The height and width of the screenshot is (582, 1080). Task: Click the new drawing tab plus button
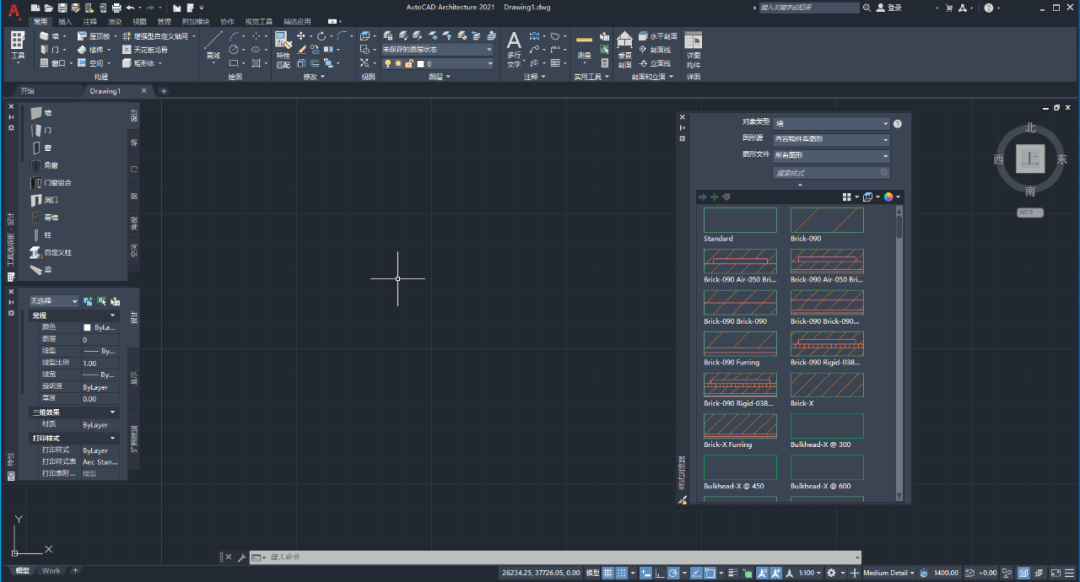pyautogui.click(x=164, y=91)
